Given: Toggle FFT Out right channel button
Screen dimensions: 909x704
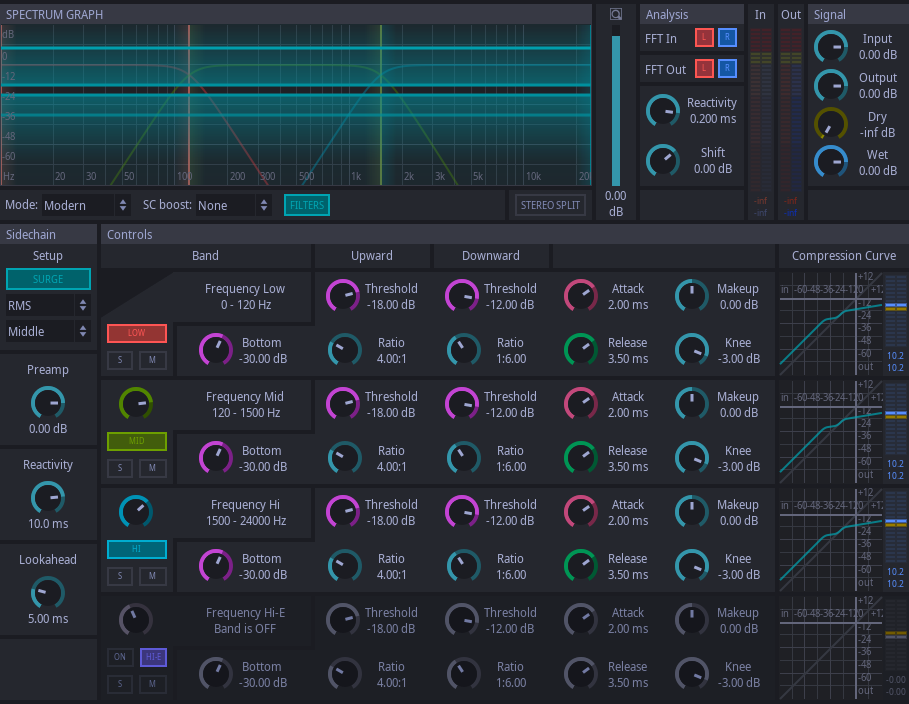Looking at the screenshot, I should coord(727,68).
